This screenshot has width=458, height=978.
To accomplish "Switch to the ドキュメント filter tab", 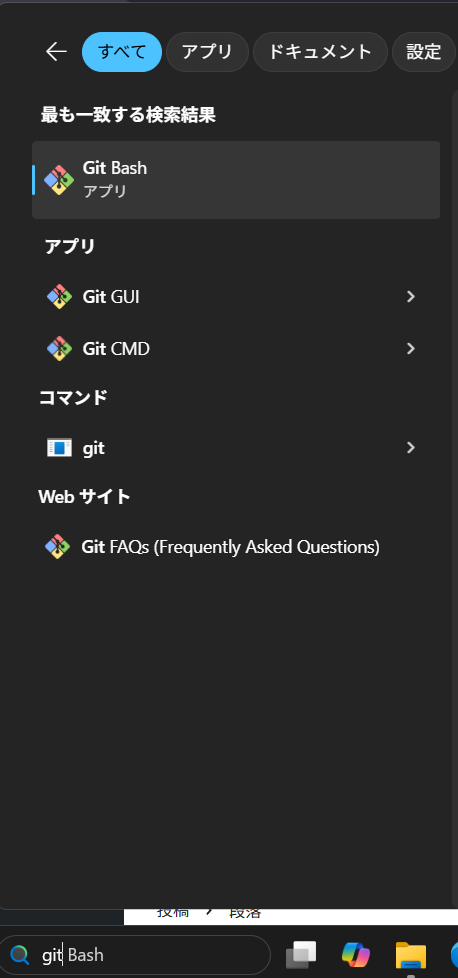I will click(320, 52).
